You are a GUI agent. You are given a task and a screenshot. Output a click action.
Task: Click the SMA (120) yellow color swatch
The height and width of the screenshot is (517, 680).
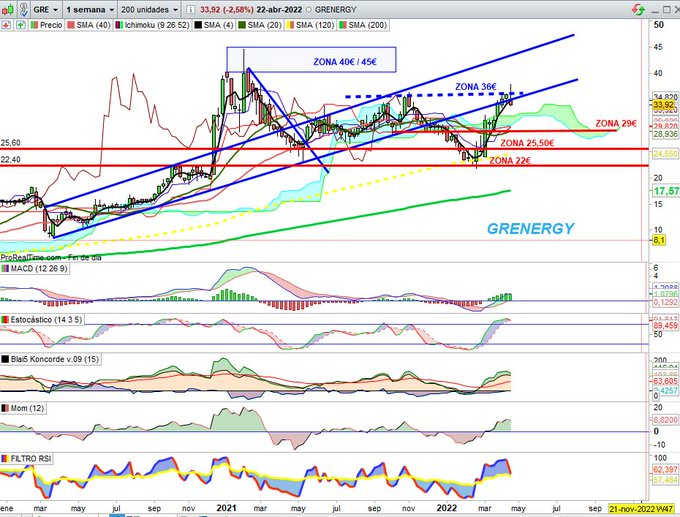click(x=291, y=25)
